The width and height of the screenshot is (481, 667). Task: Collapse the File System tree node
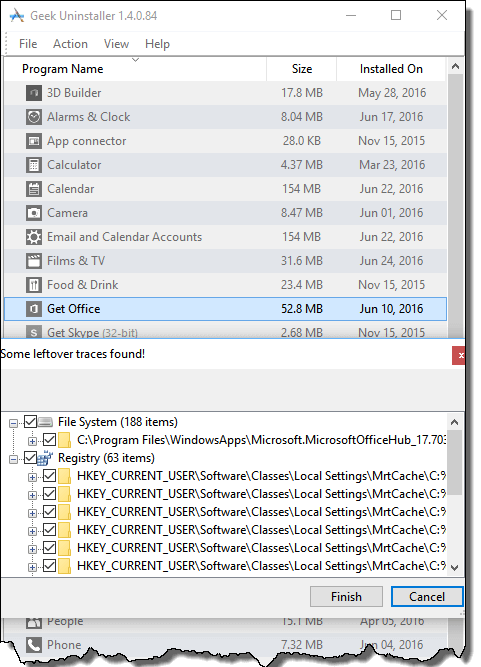tap(14, 423)
